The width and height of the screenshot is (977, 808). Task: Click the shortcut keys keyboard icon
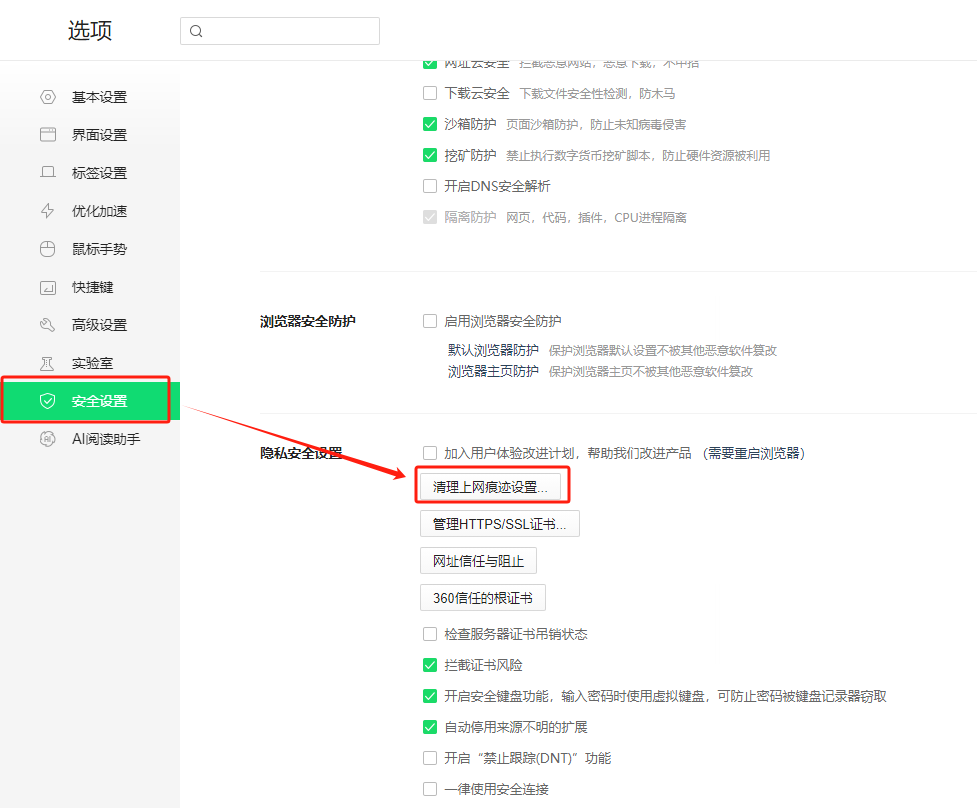pos(47,287)
